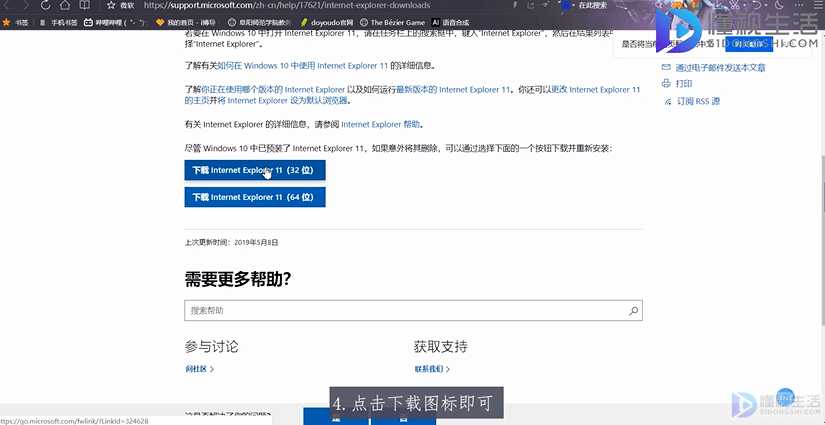Open the three-dots more icon in toolbar
This screenshot has width=825, height=425.
797,5
